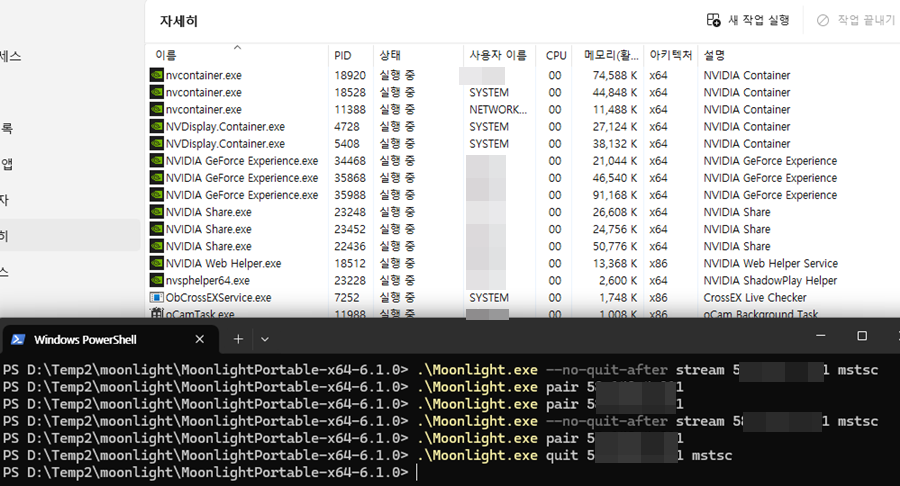Image resolution: width=900 pixels, height=486 pixels.
Task: Click the NVDisplay.Container.exe icon with PID 4728
Action: pos(157,127)
